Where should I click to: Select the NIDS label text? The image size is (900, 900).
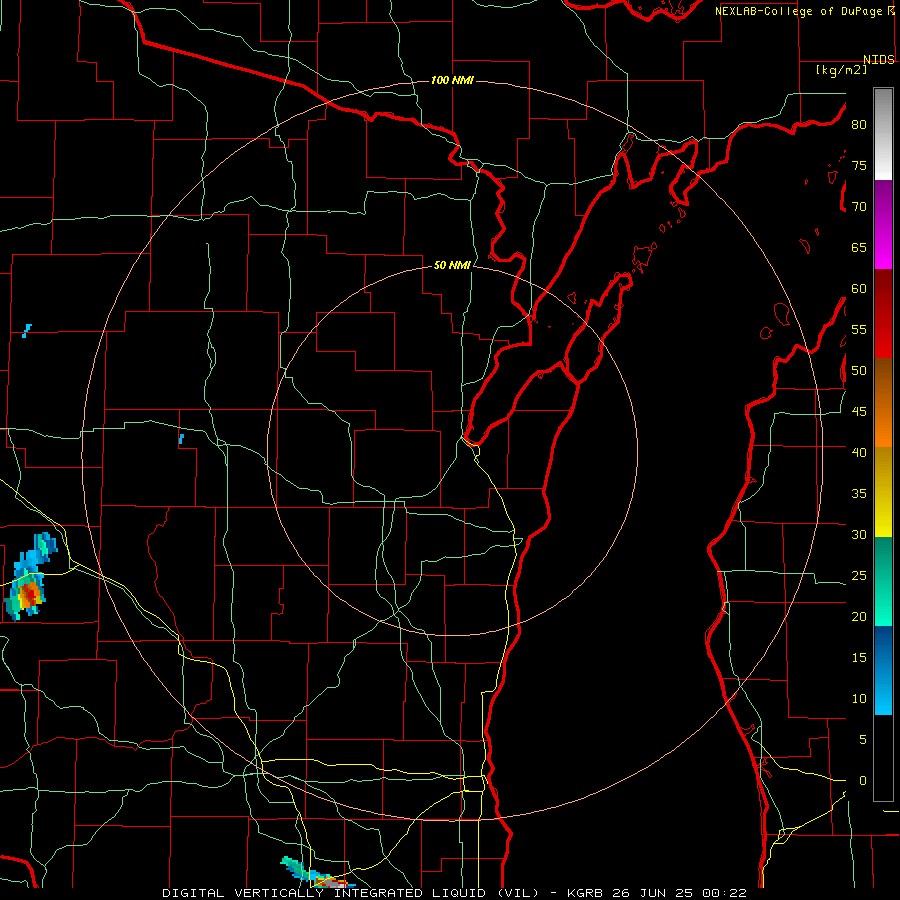(878, 60)
